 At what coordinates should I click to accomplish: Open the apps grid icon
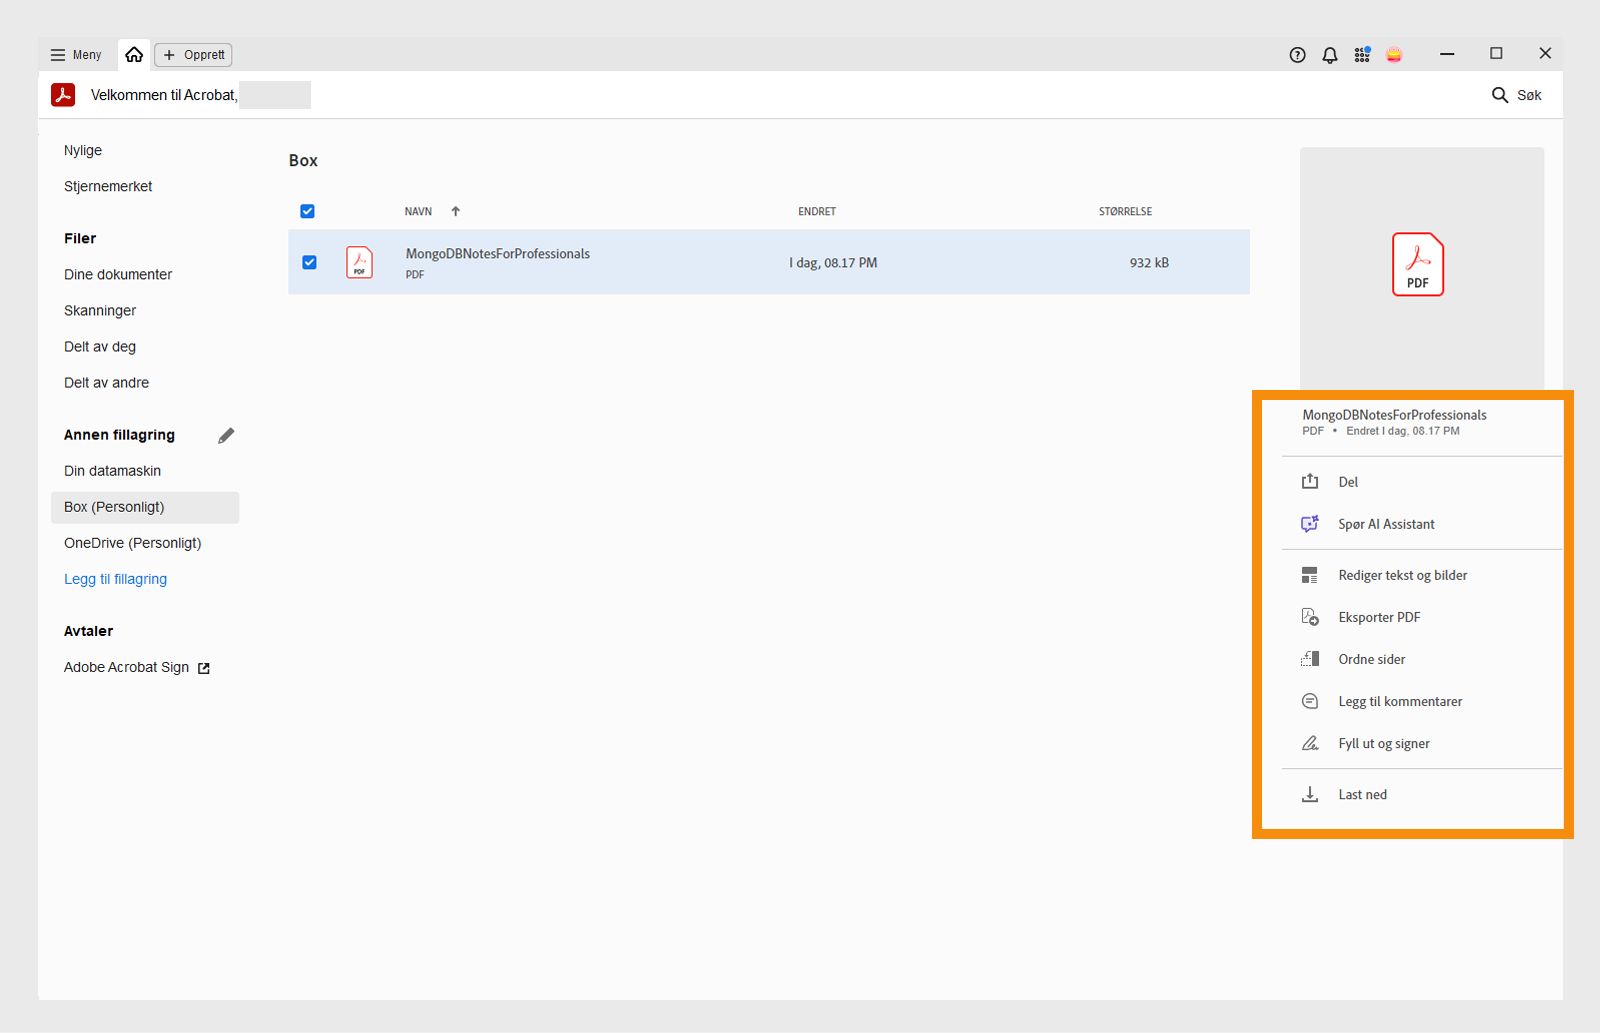tap(1362, 55)
